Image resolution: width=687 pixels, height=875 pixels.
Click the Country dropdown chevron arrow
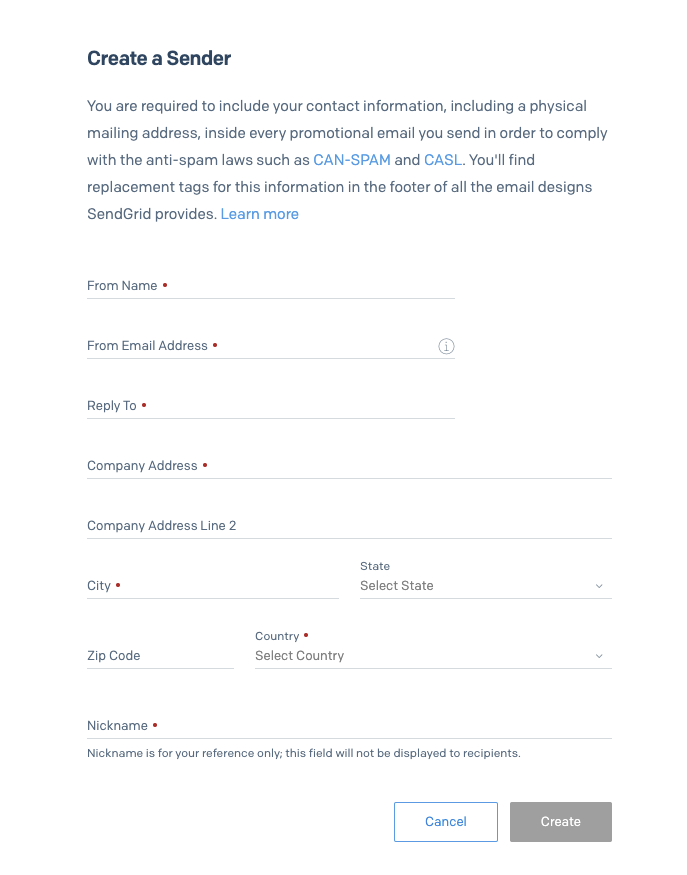[x=599, y=656]
